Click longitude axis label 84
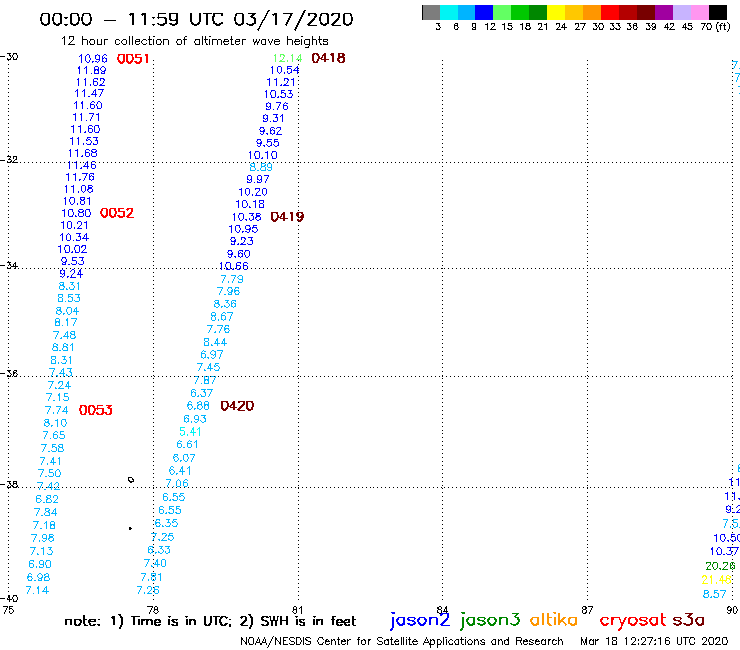 point(442,610)
